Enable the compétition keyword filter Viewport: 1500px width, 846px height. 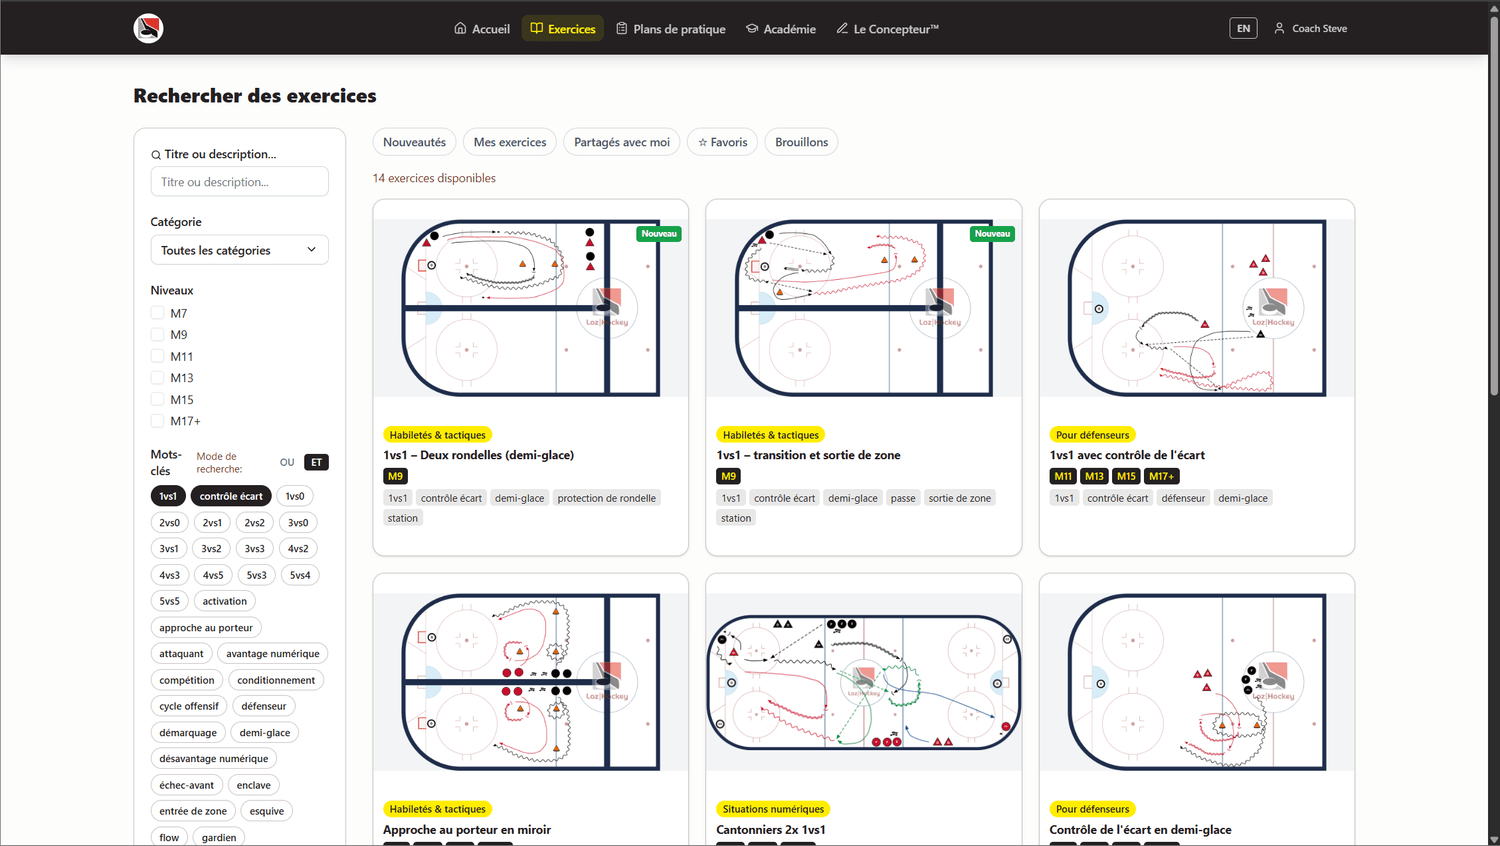(187, 680)
